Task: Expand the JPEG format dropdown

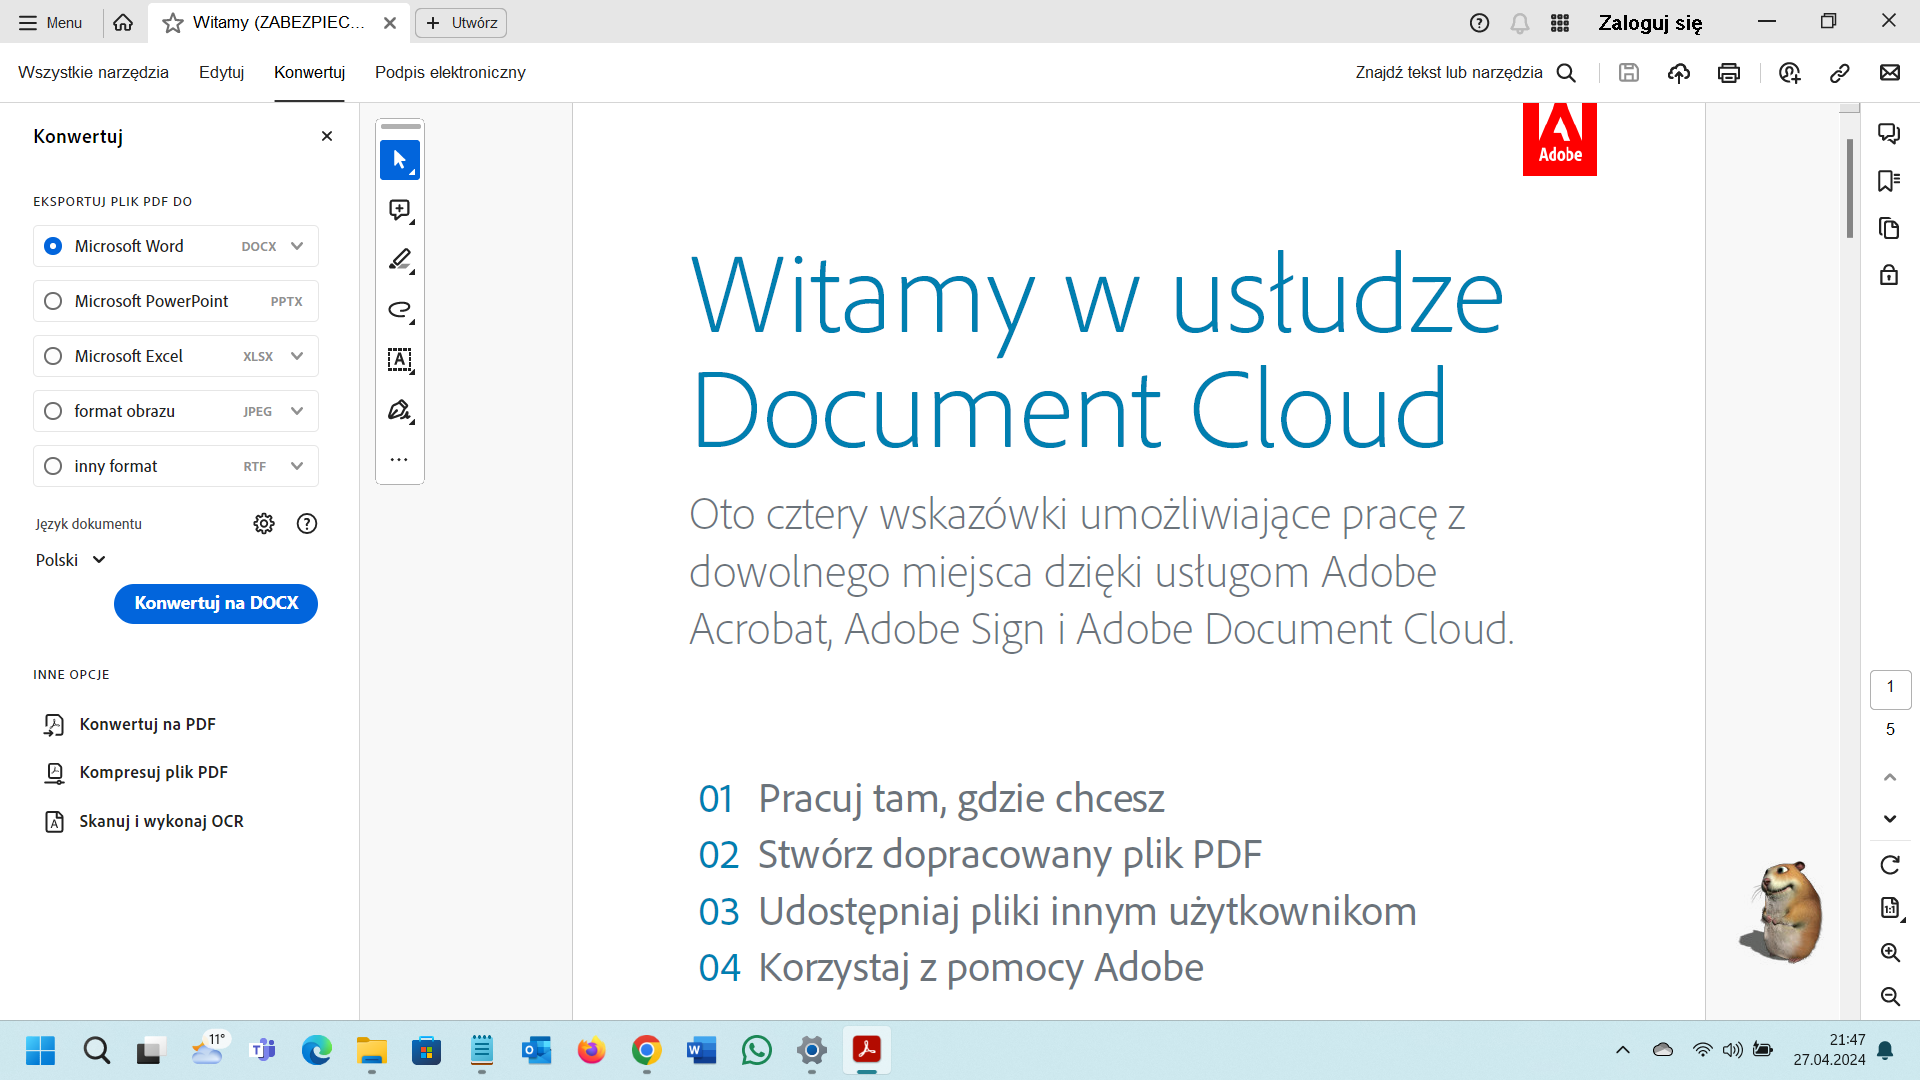Action: [297, 411]
